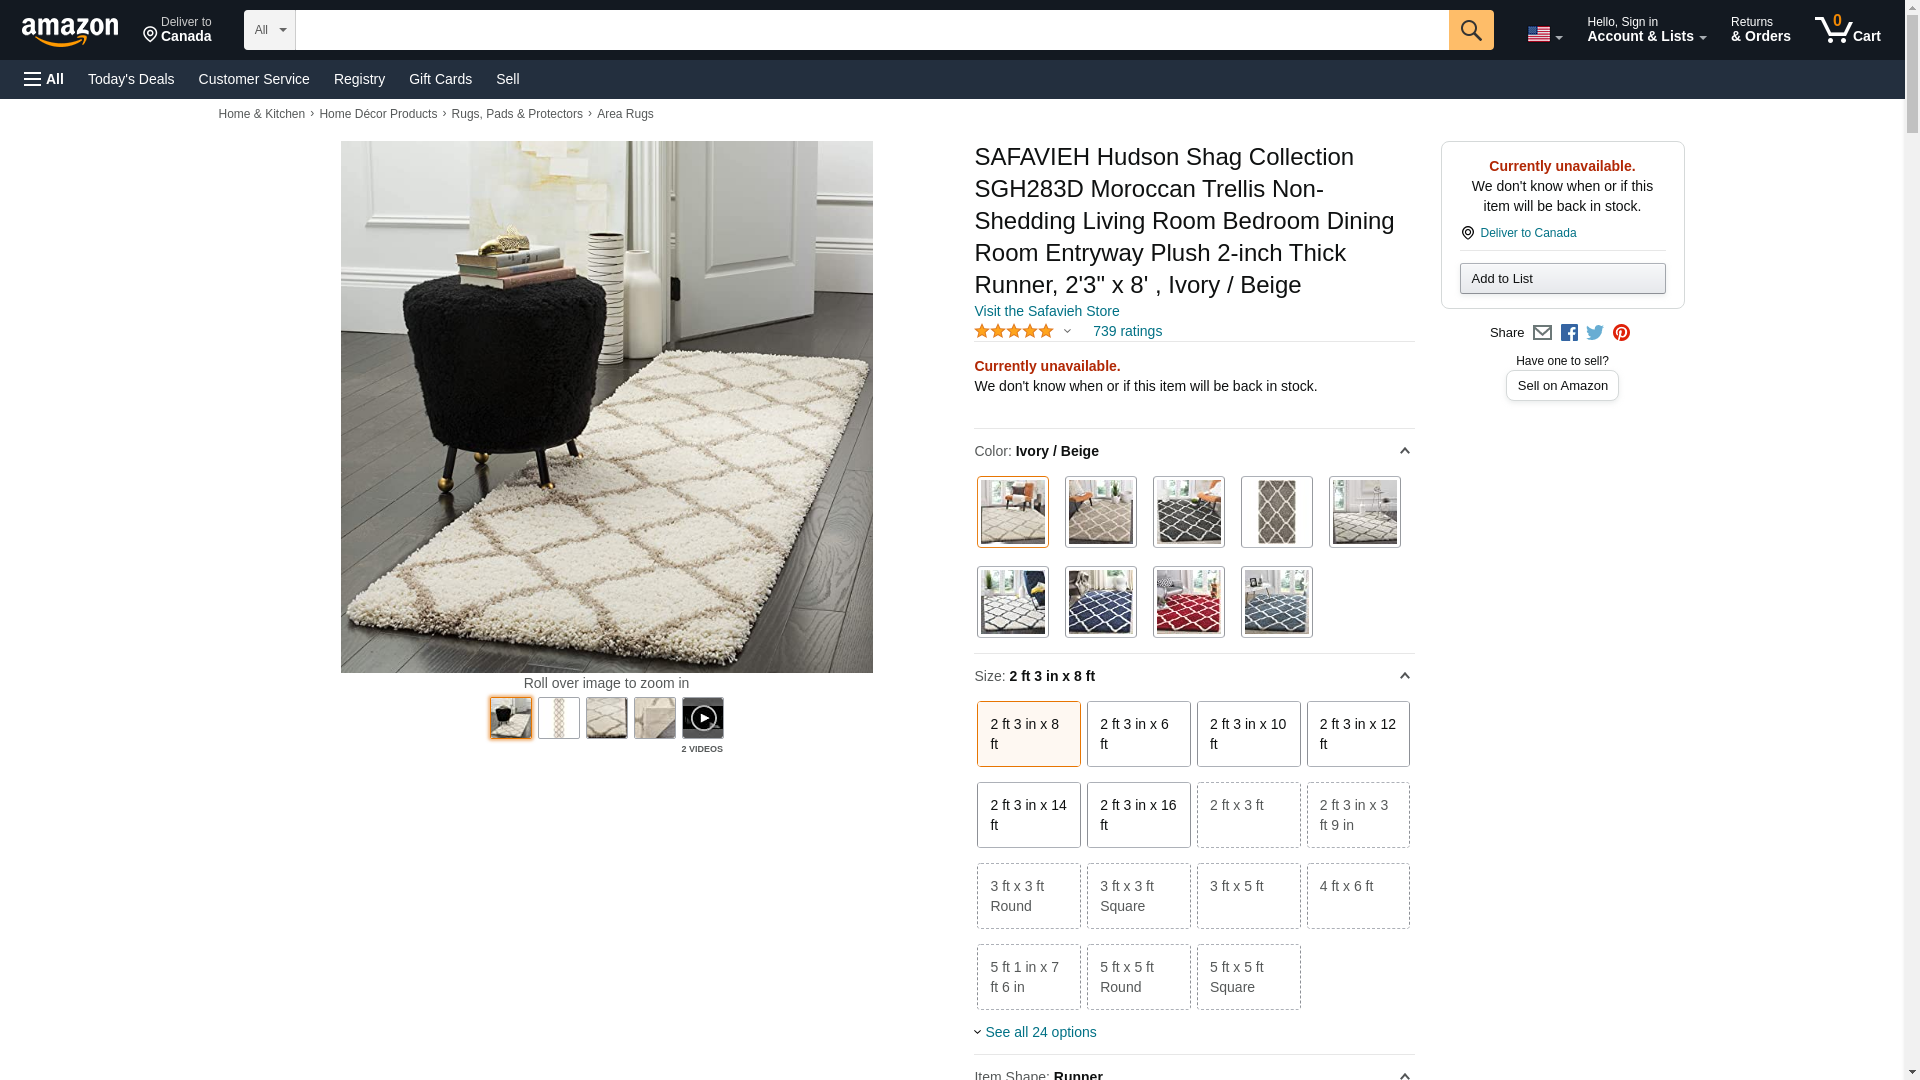The height and width of the screenshot is (1080, 1920).
Task: Open the All search category dropdown
Action: (270, 30)
